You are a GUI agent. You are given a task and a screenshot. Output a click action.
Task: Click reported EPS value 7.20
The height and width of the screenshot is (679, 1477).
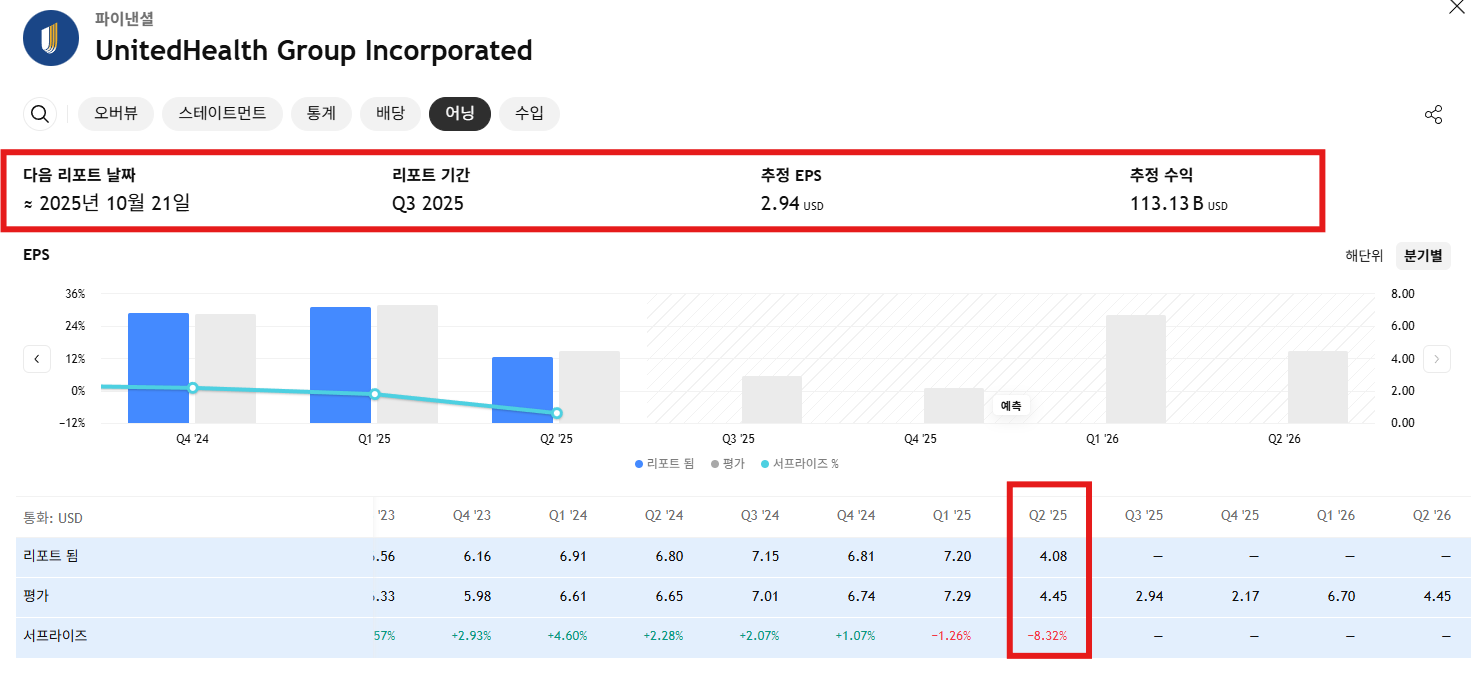pyautogui.click(x=957, y=556)
